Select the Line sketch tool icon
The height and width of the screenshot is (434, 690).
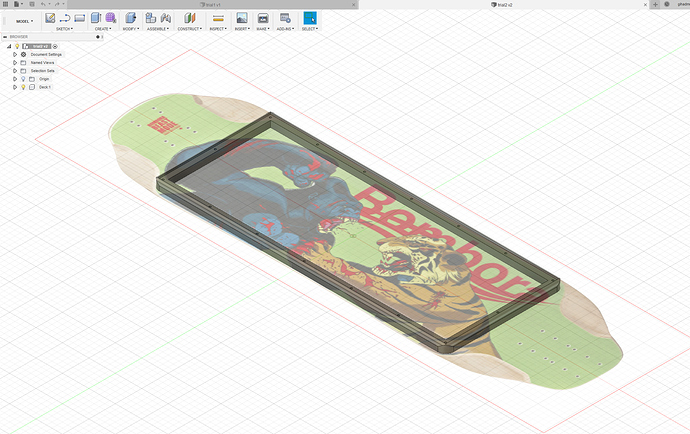pyautogui.click(x=66, y=18)
